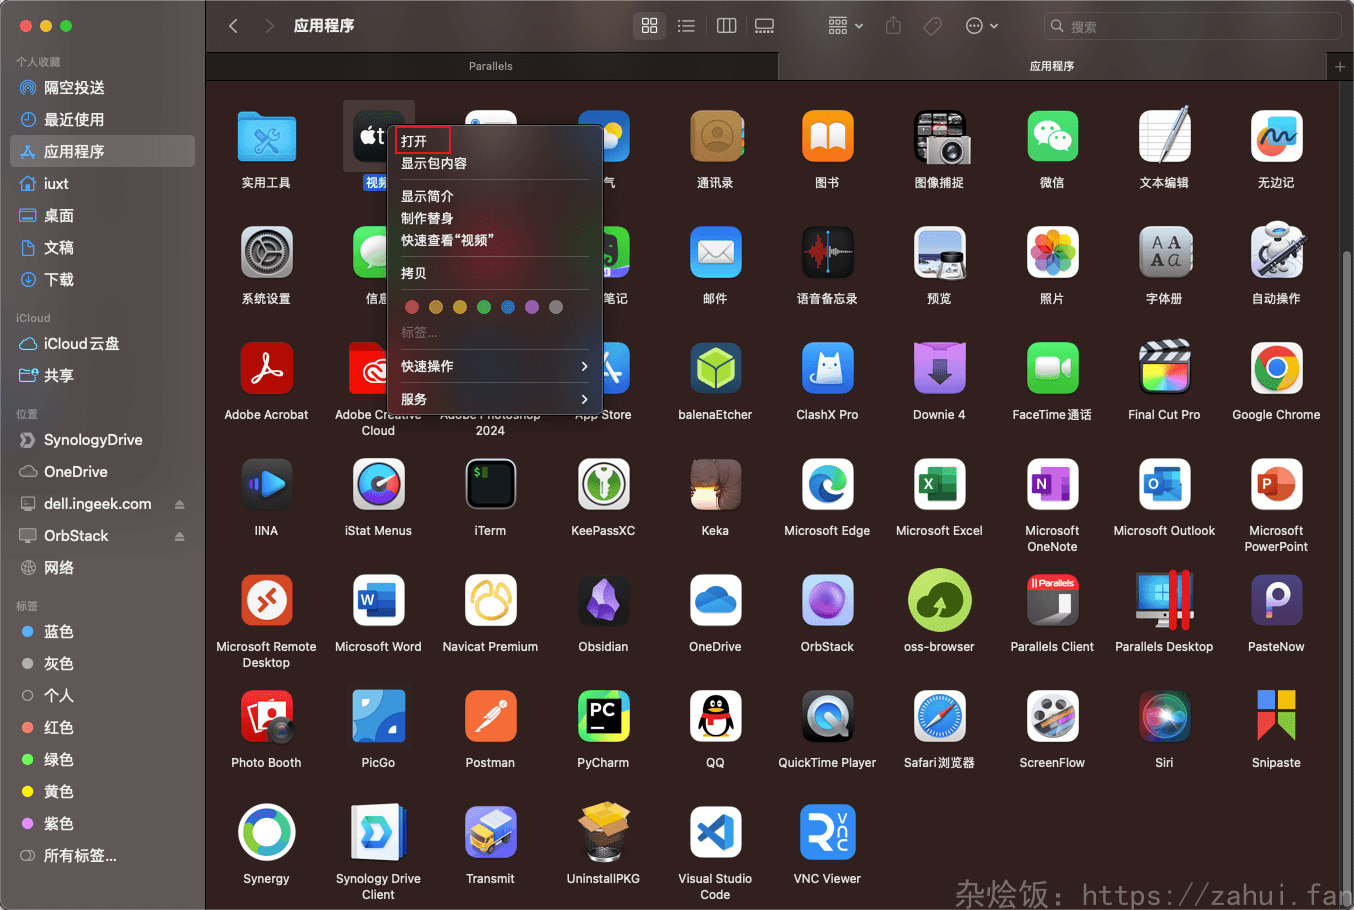Select the iTerm terminal icon

(x=490, y=485)
